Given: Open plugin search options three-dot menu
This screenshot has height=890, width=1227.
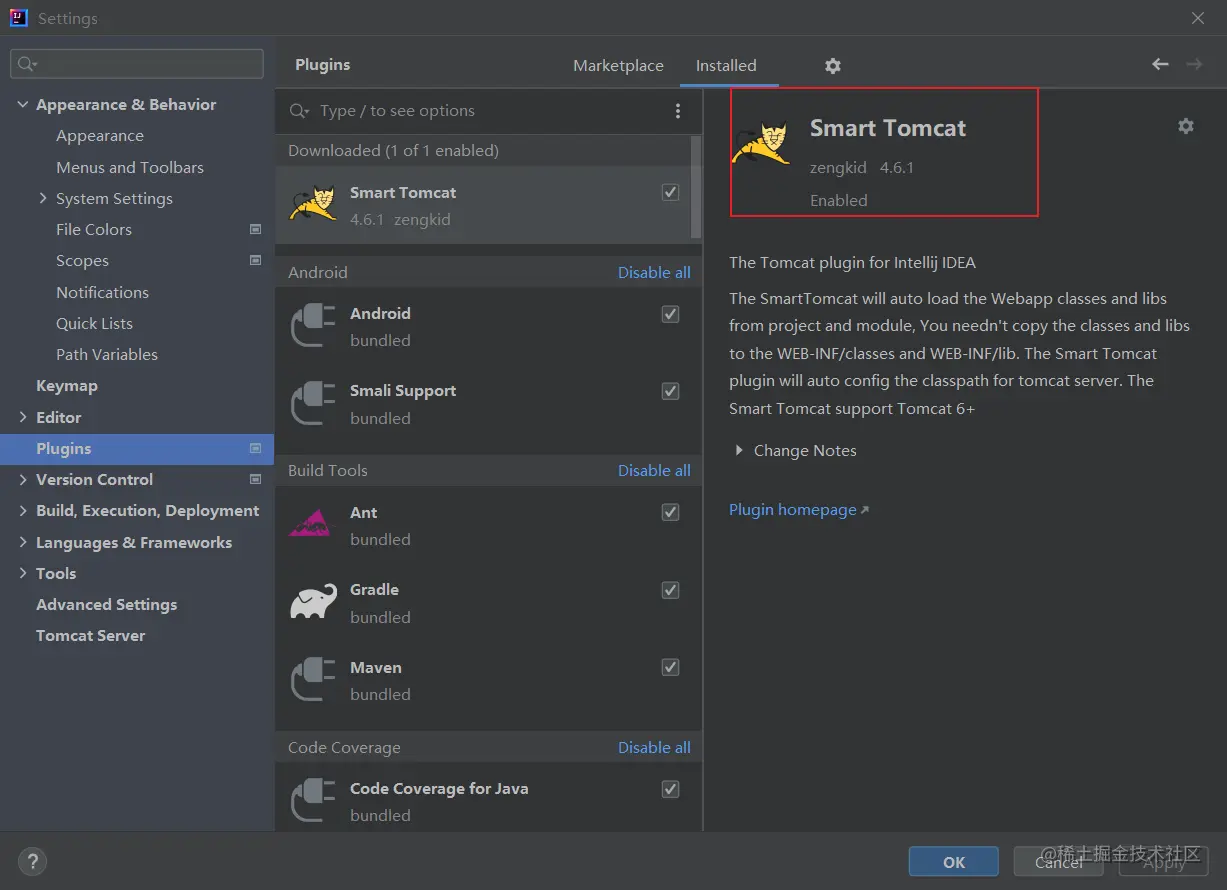Looking at the screenshot, I should click(x=678, y=111).
